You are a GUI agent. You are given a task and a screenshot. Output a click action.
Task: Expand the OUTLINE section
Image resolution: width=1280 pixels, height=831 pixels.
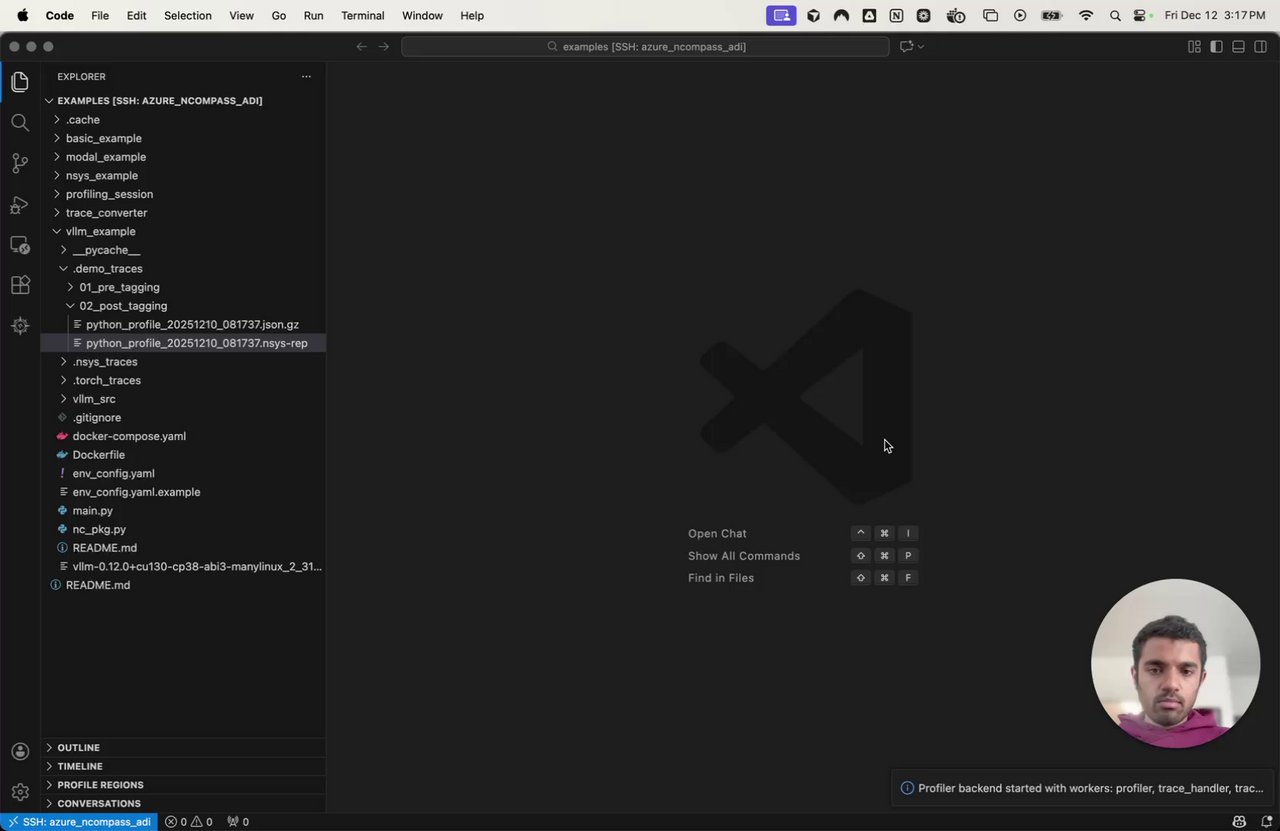click(x=183, y=748)
